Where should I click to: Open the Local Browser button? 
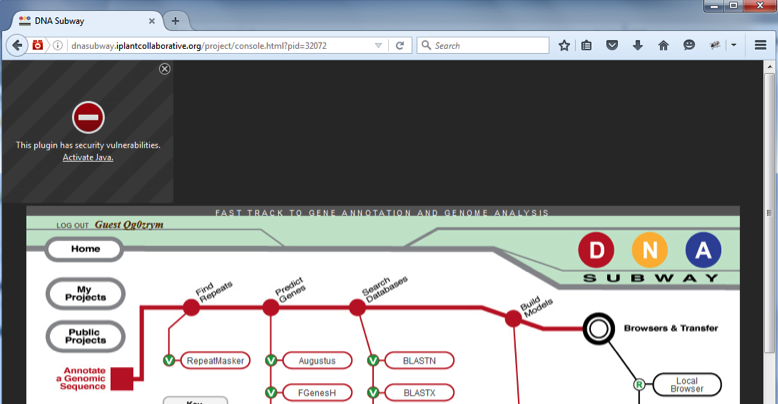[687, 385]
